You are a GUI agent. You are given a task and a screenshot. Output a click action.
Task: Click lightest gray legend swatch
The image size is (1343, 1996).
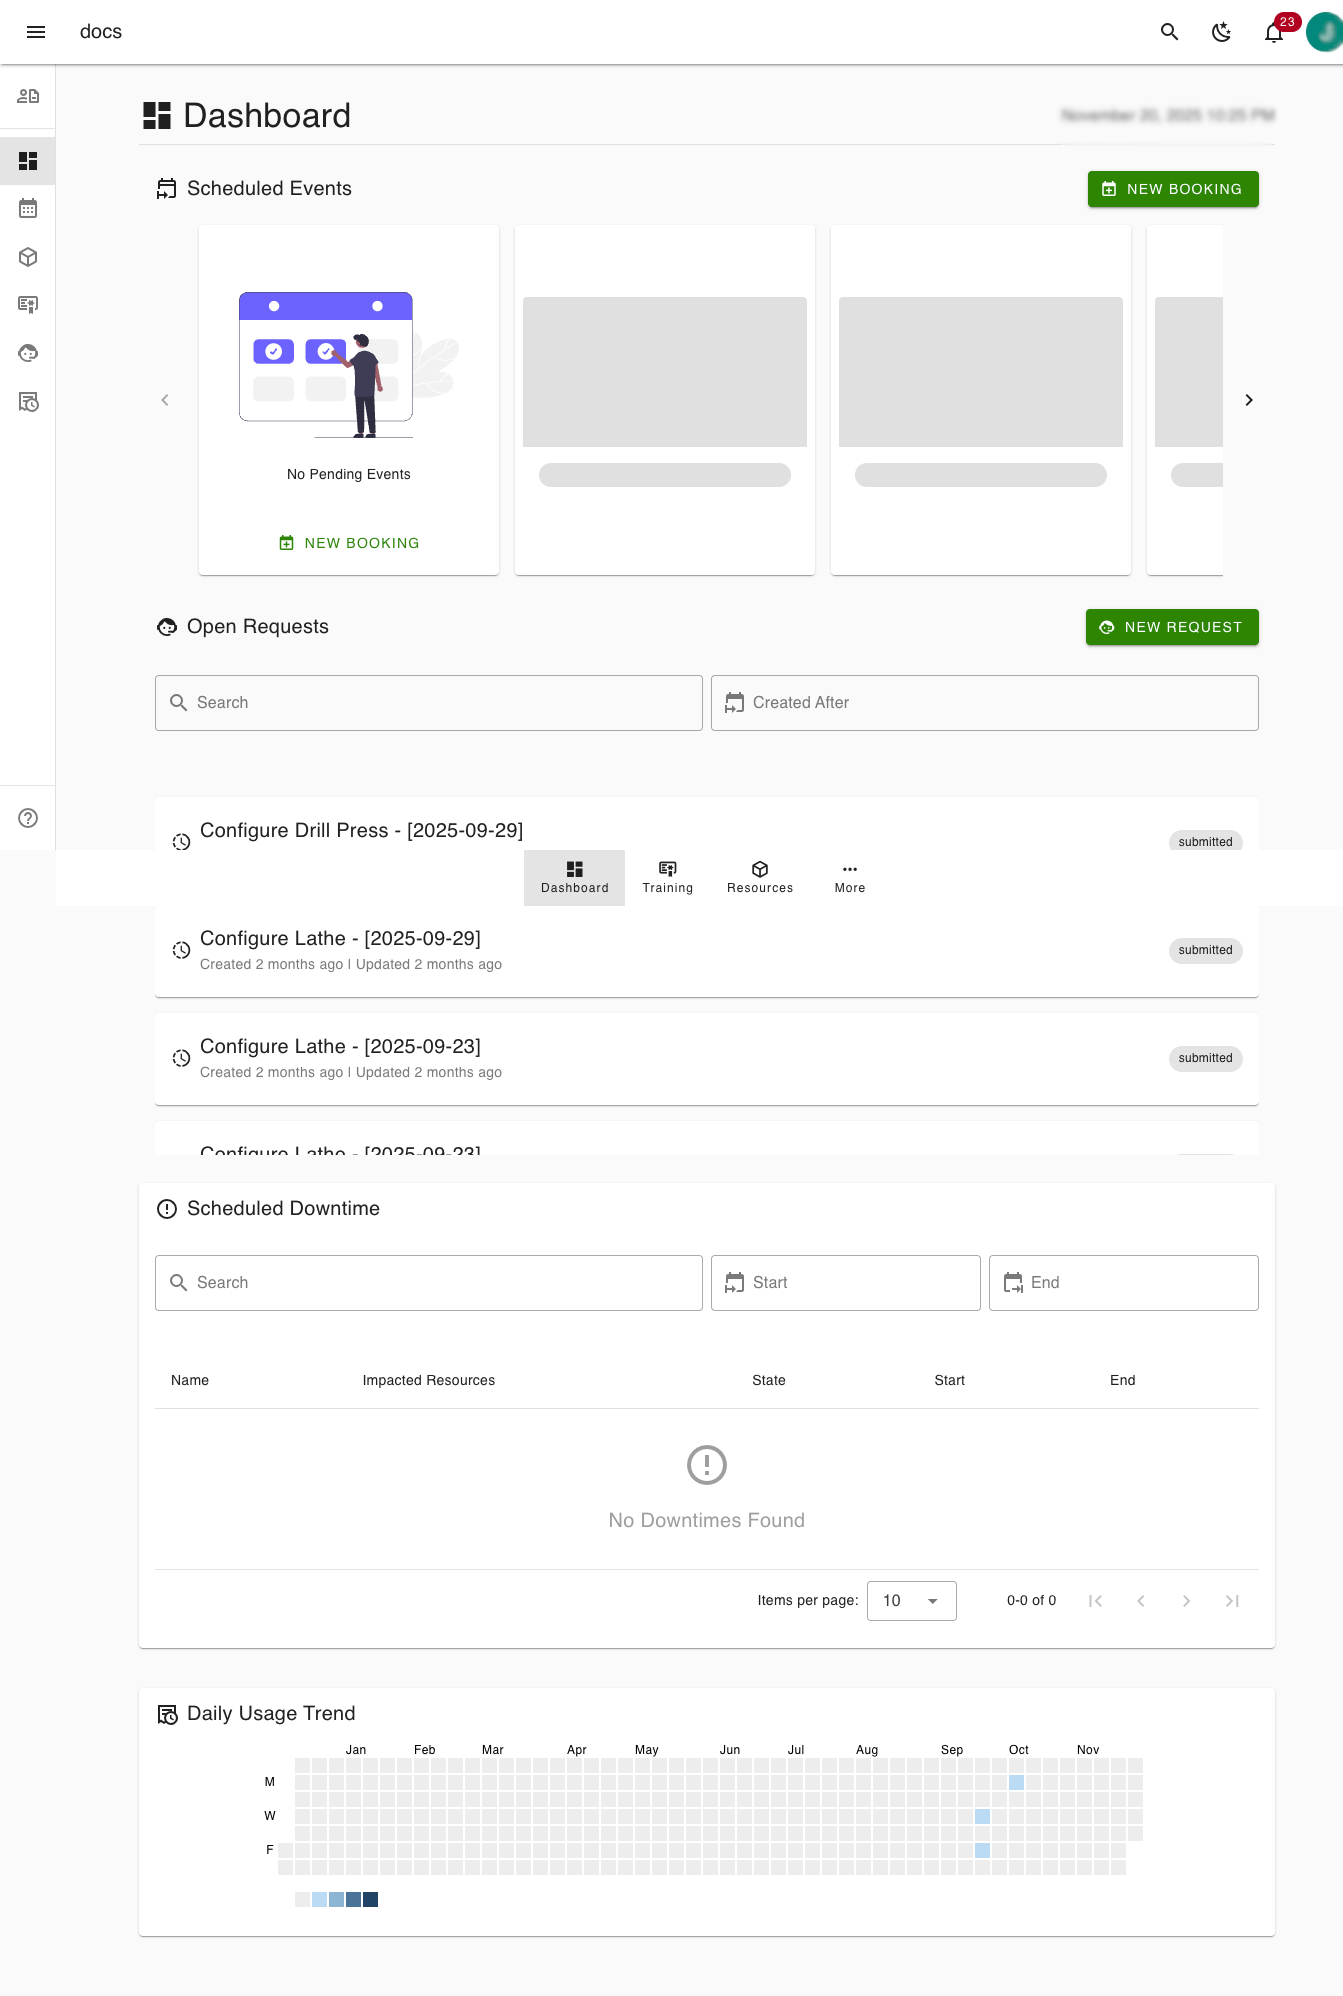point(302,1899)
